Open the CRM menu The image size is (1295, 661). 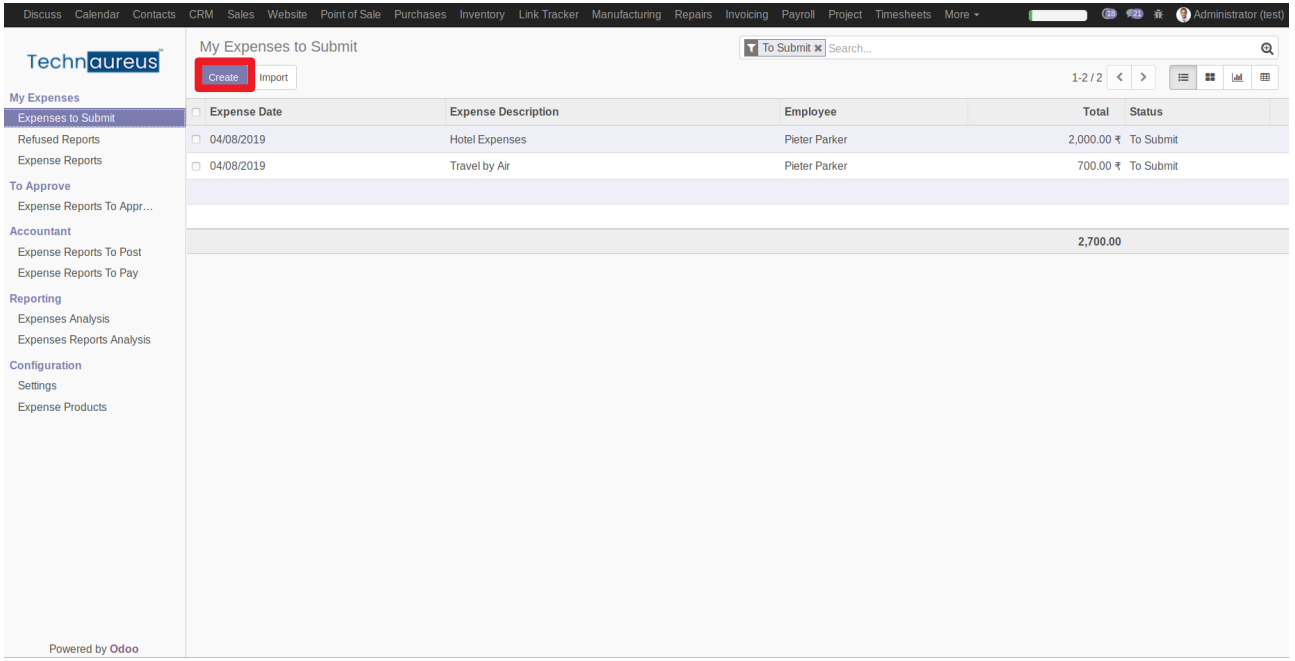click(201, 14)
